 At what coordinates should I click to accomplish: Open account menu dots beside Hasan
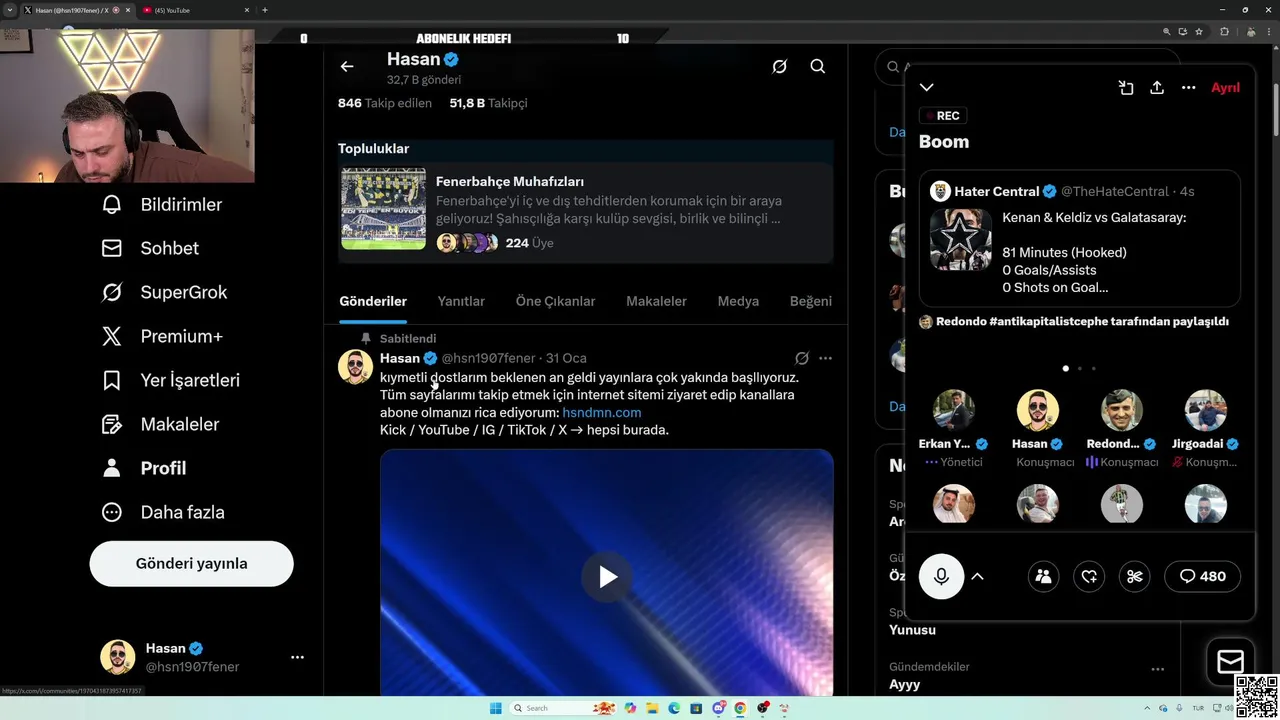pos(297,657)
